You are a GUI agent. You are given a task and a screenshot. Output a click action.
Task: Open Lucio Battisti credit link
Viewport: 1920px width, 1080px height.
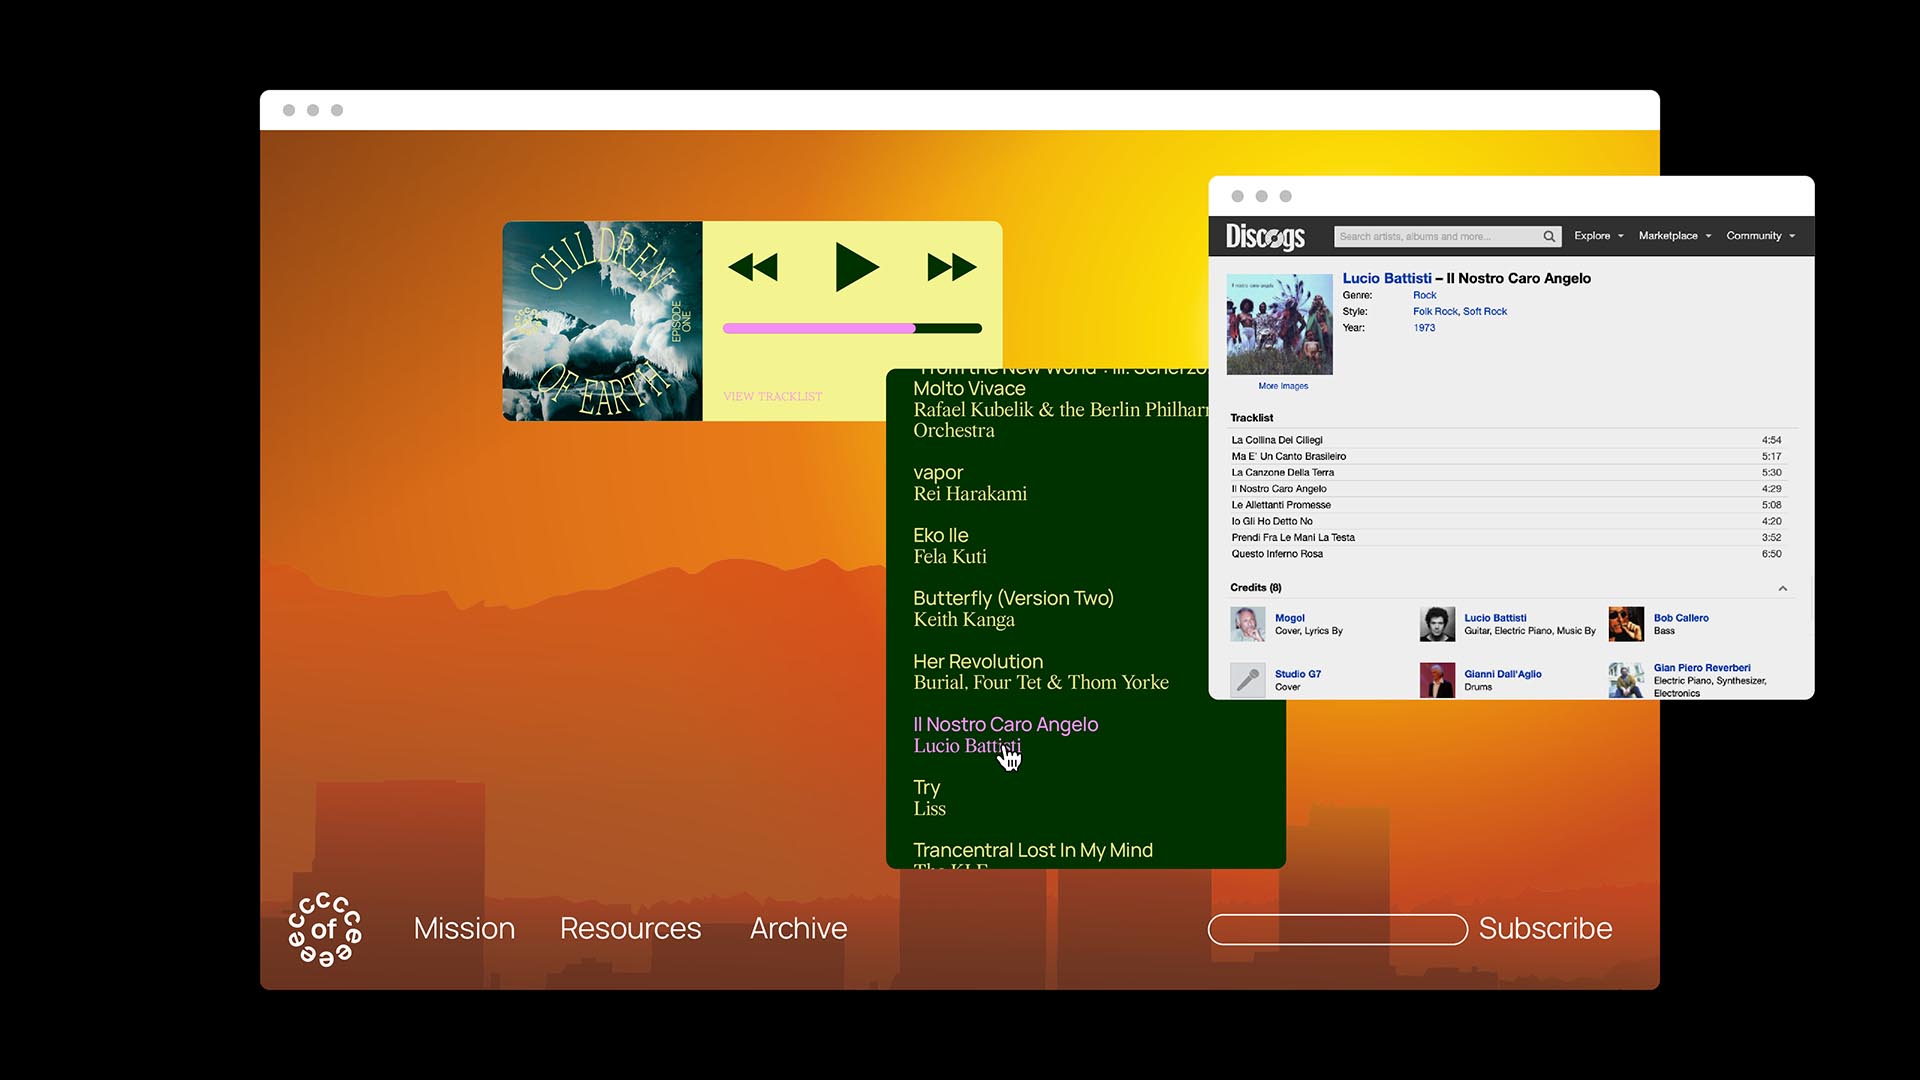[x=1495, y=618]
